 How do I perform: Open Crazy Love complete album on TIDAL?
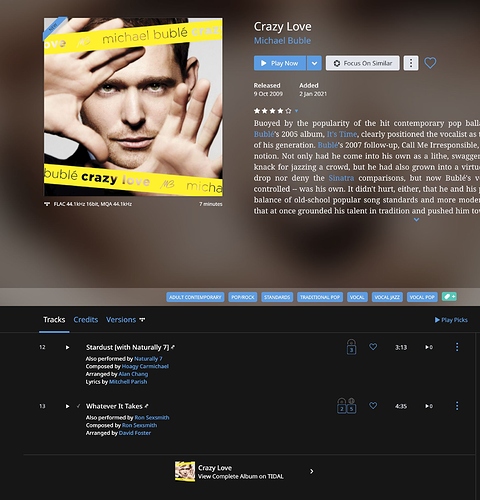click(x=244, y=472)
